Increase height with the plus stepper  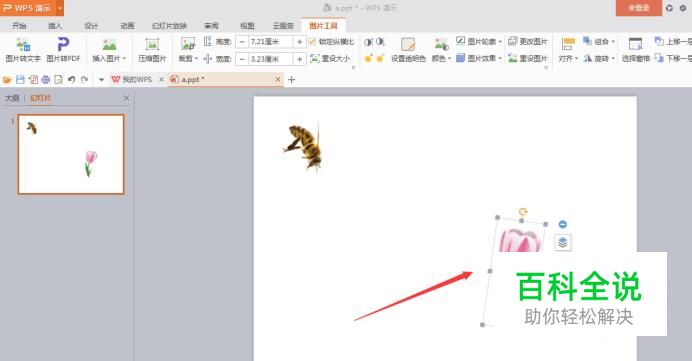(x=300, y=42)
